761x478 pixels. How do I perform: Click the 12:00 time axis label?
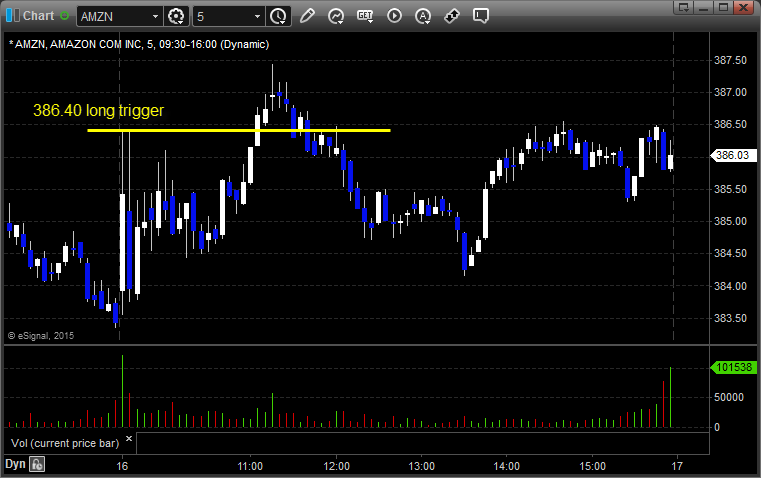pyautogui.click(x=336, y=466)
